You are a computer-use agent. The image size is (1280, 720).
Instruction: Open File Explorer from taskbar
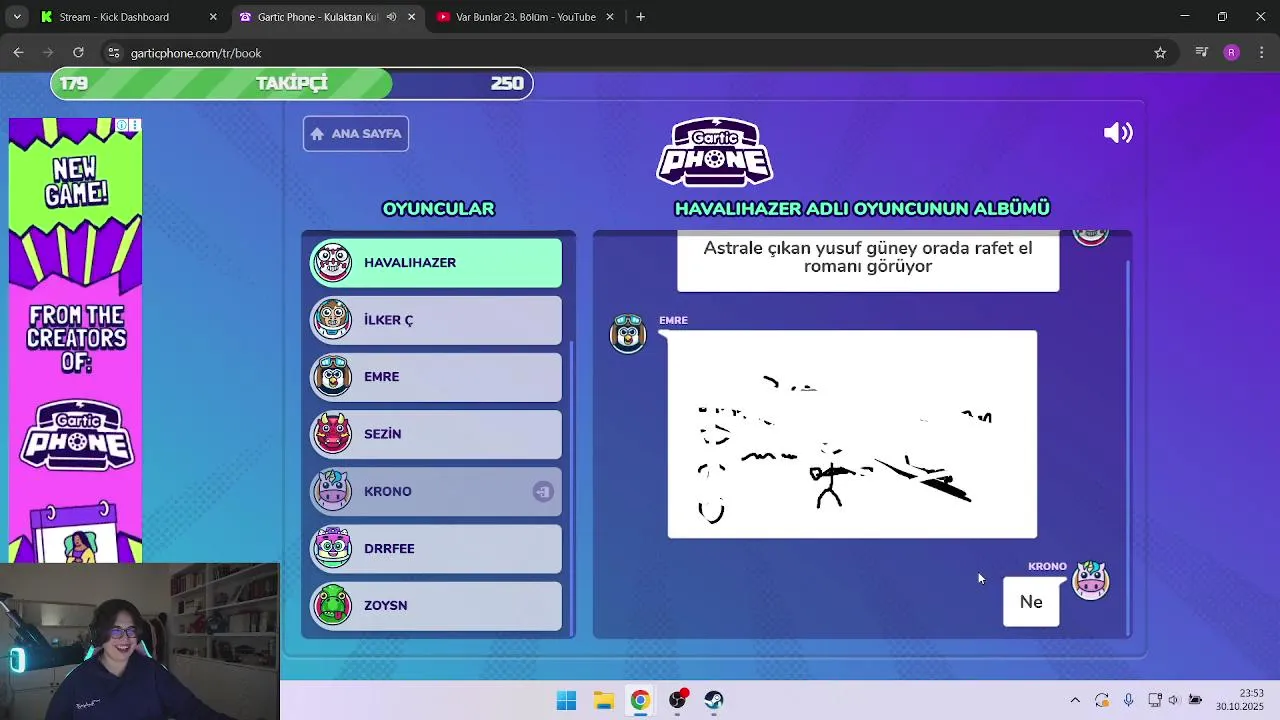point(603,700)
